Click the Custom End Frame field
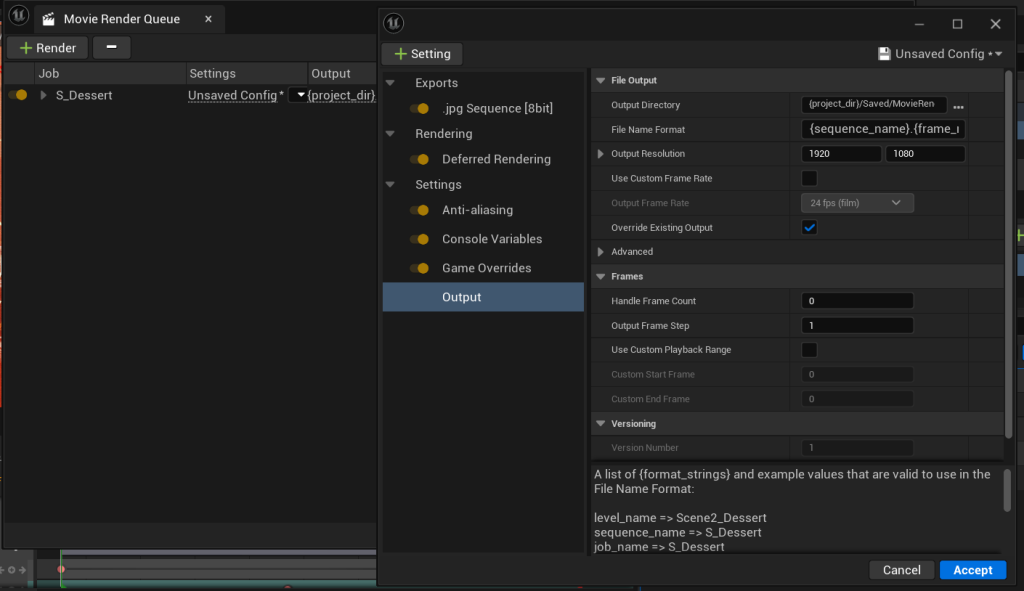 (857, 399)
